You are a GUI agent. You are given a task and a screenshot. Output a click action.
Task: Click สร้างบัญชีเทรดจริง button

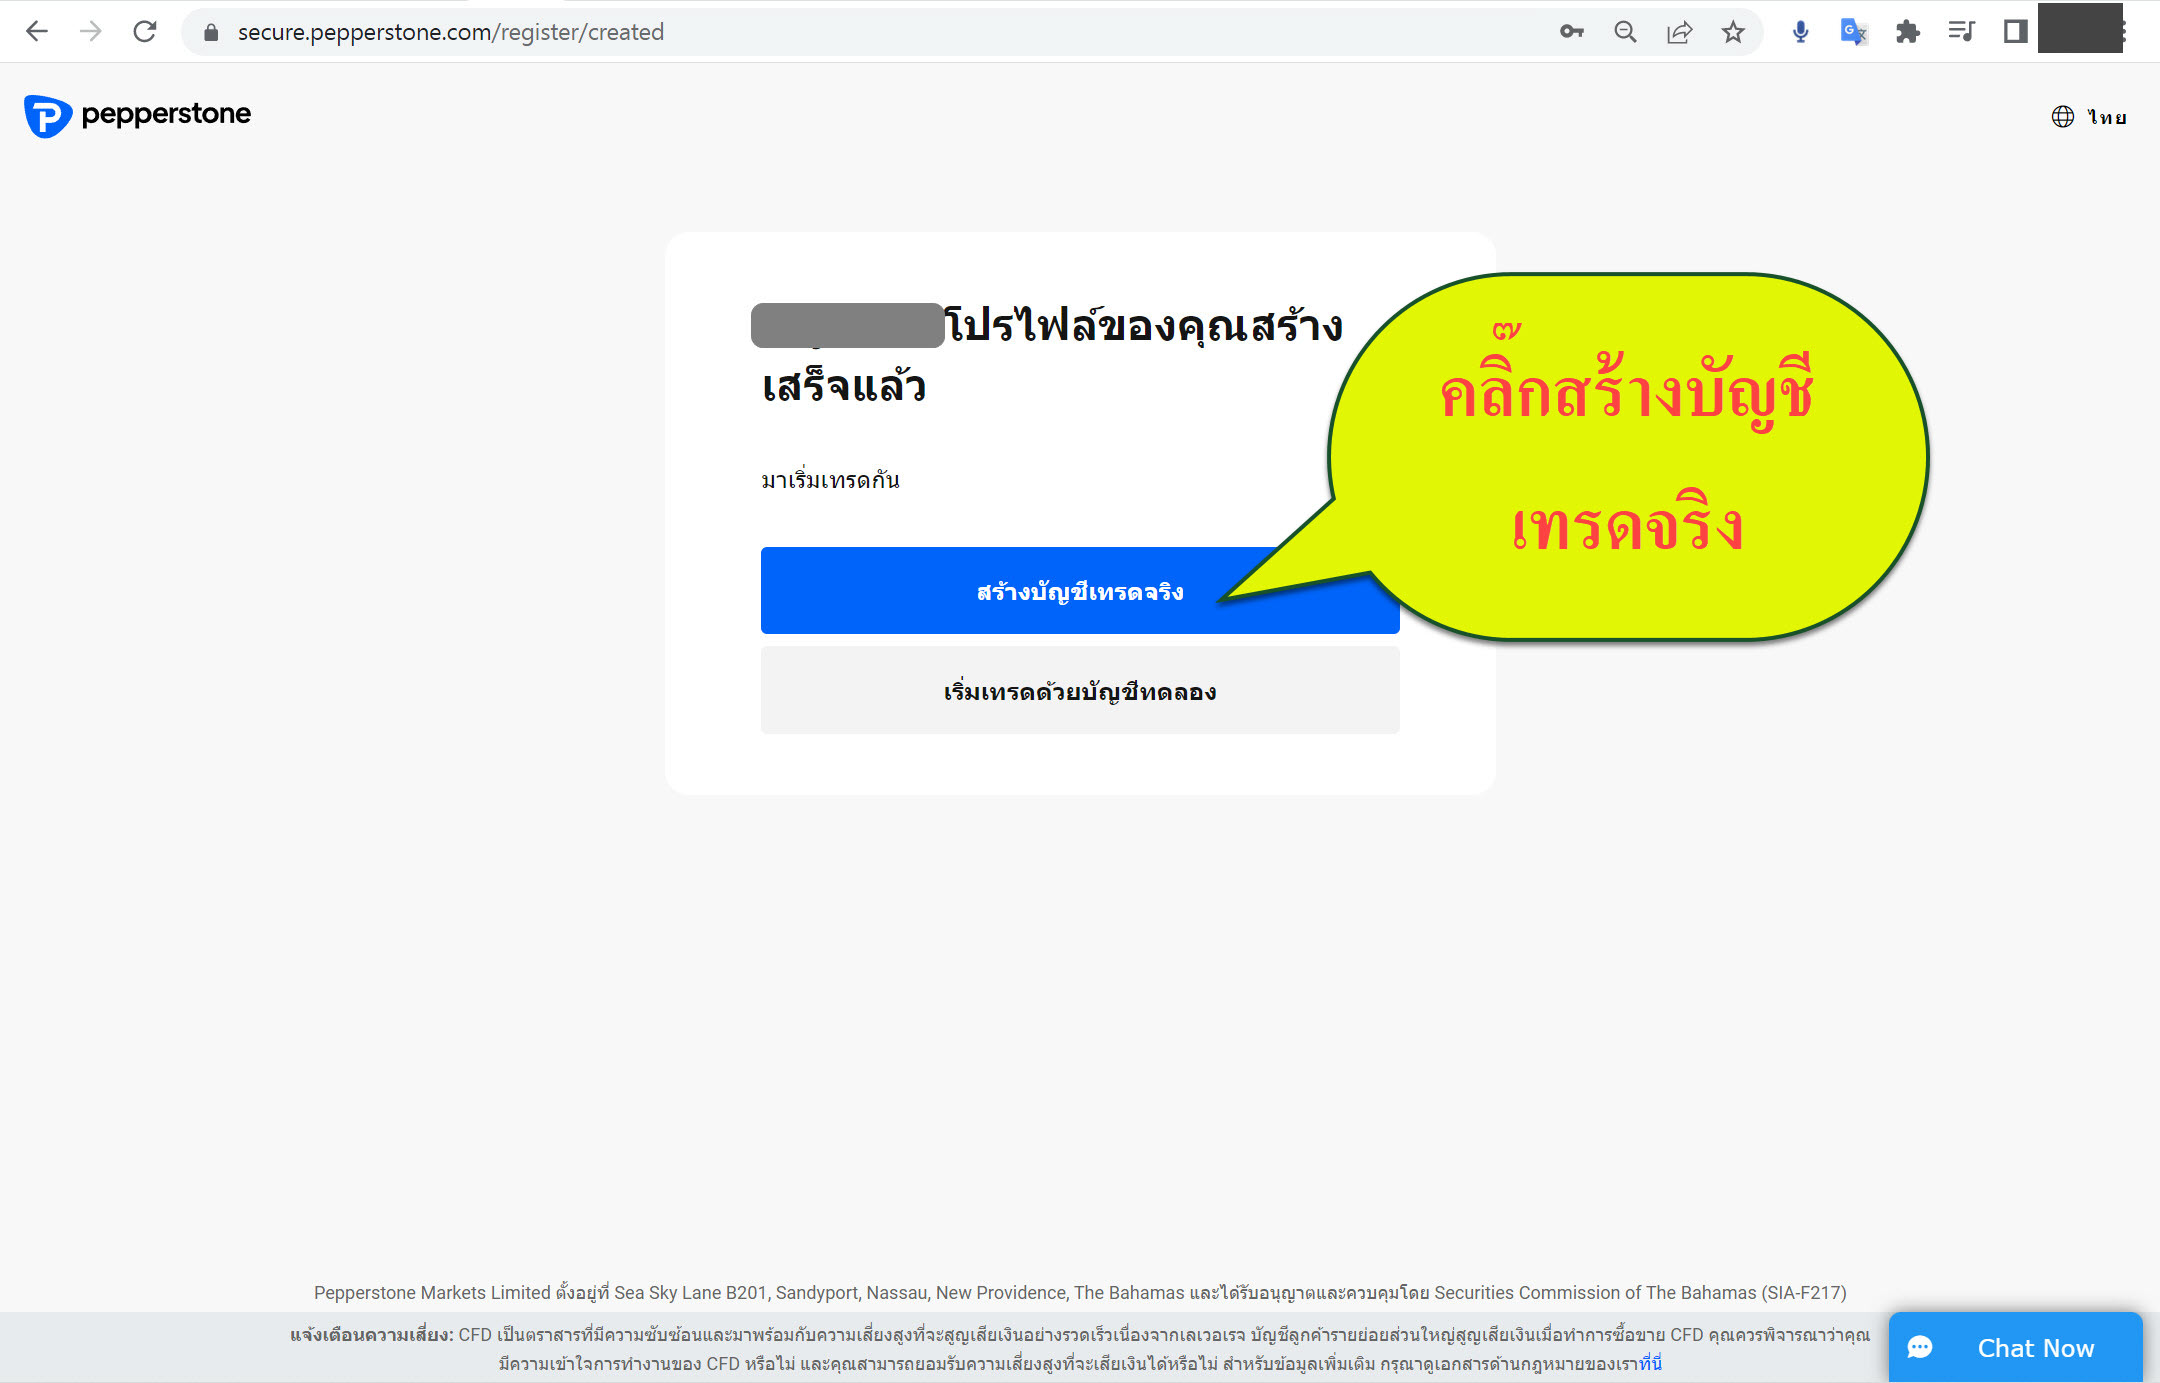1080,590
